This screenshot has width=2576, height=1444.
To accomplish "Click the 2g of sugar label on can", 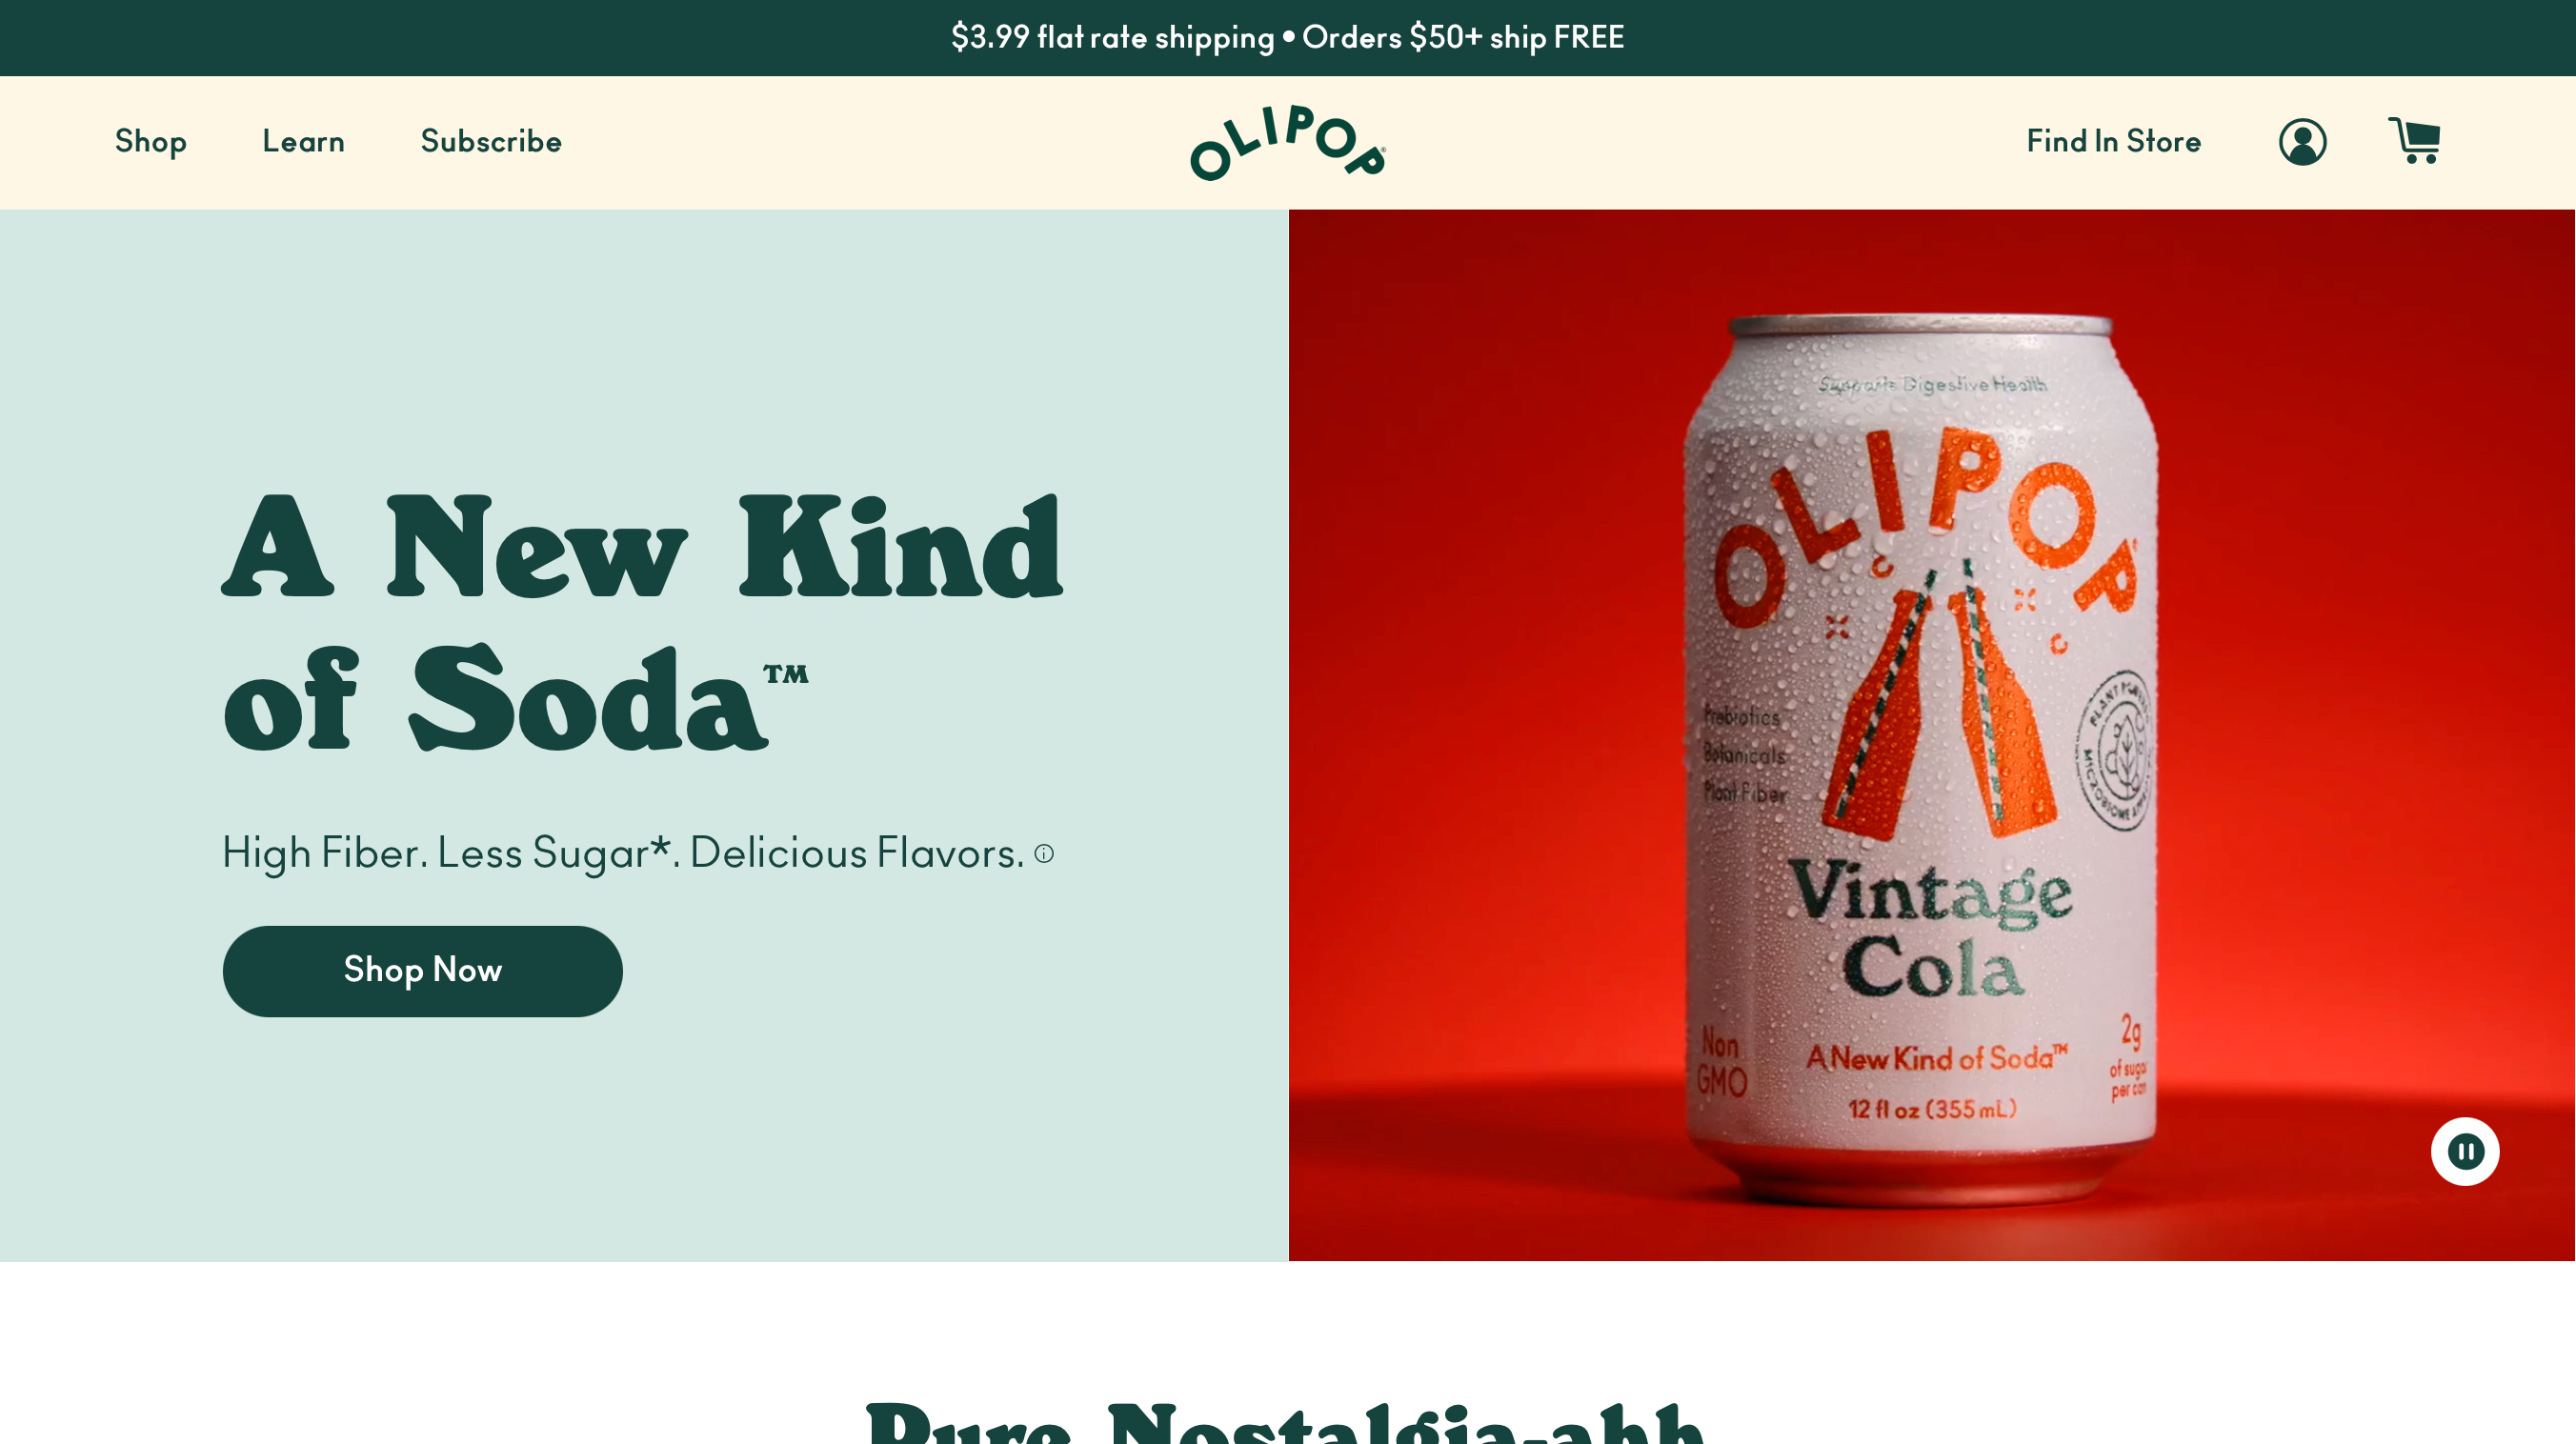I will pyautogui.click(x=2130, y=1057).
